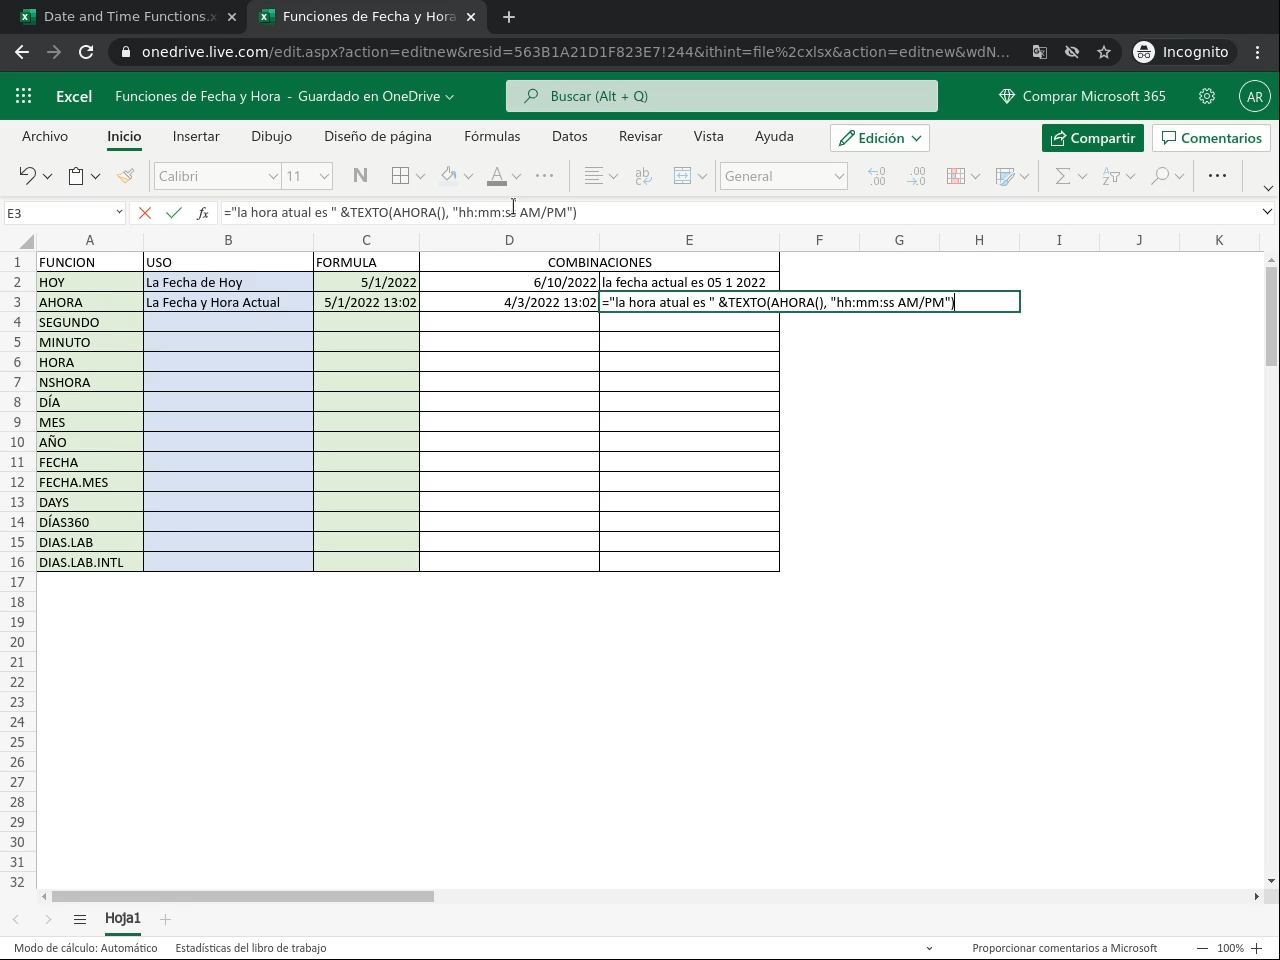Switch to the Insertar ribbon tab

click(196, 136)
